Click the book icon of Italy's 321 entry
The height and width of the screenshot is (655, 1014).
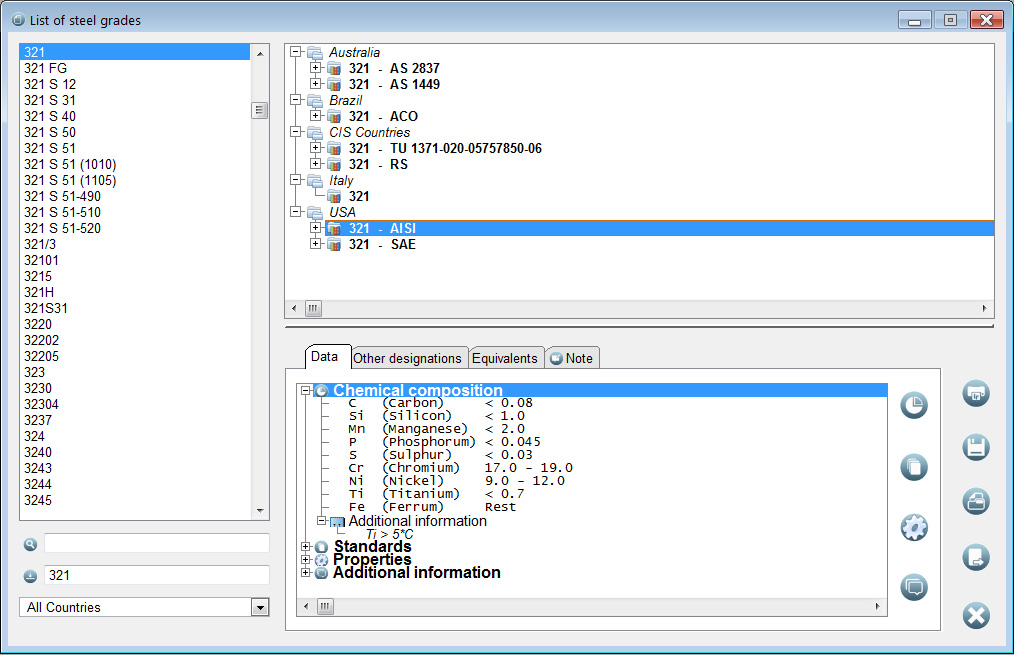pyautogui.click(x=334, y=197)
